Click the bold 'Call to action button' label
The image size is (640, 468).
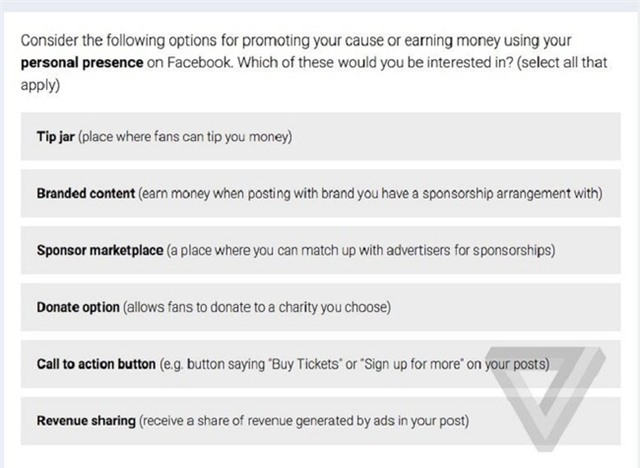pos(96,364)
